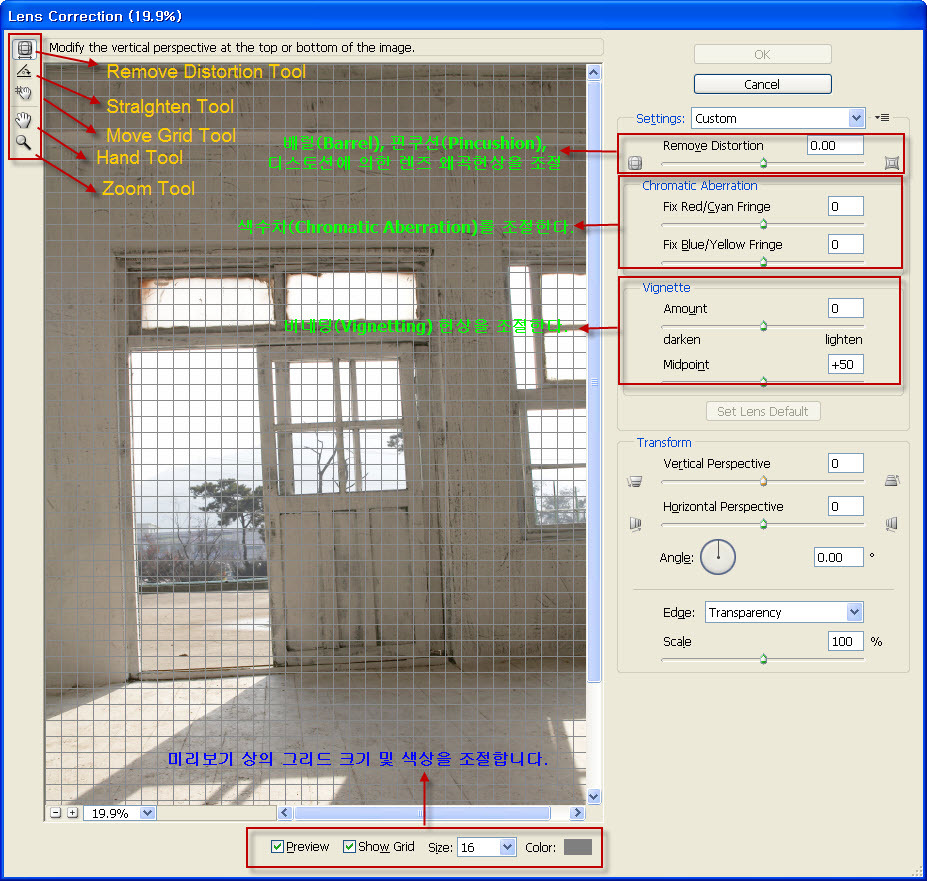Click the horizontal scrollbar thumb
This screenshot has width=927, height=881.
[422, 813]
